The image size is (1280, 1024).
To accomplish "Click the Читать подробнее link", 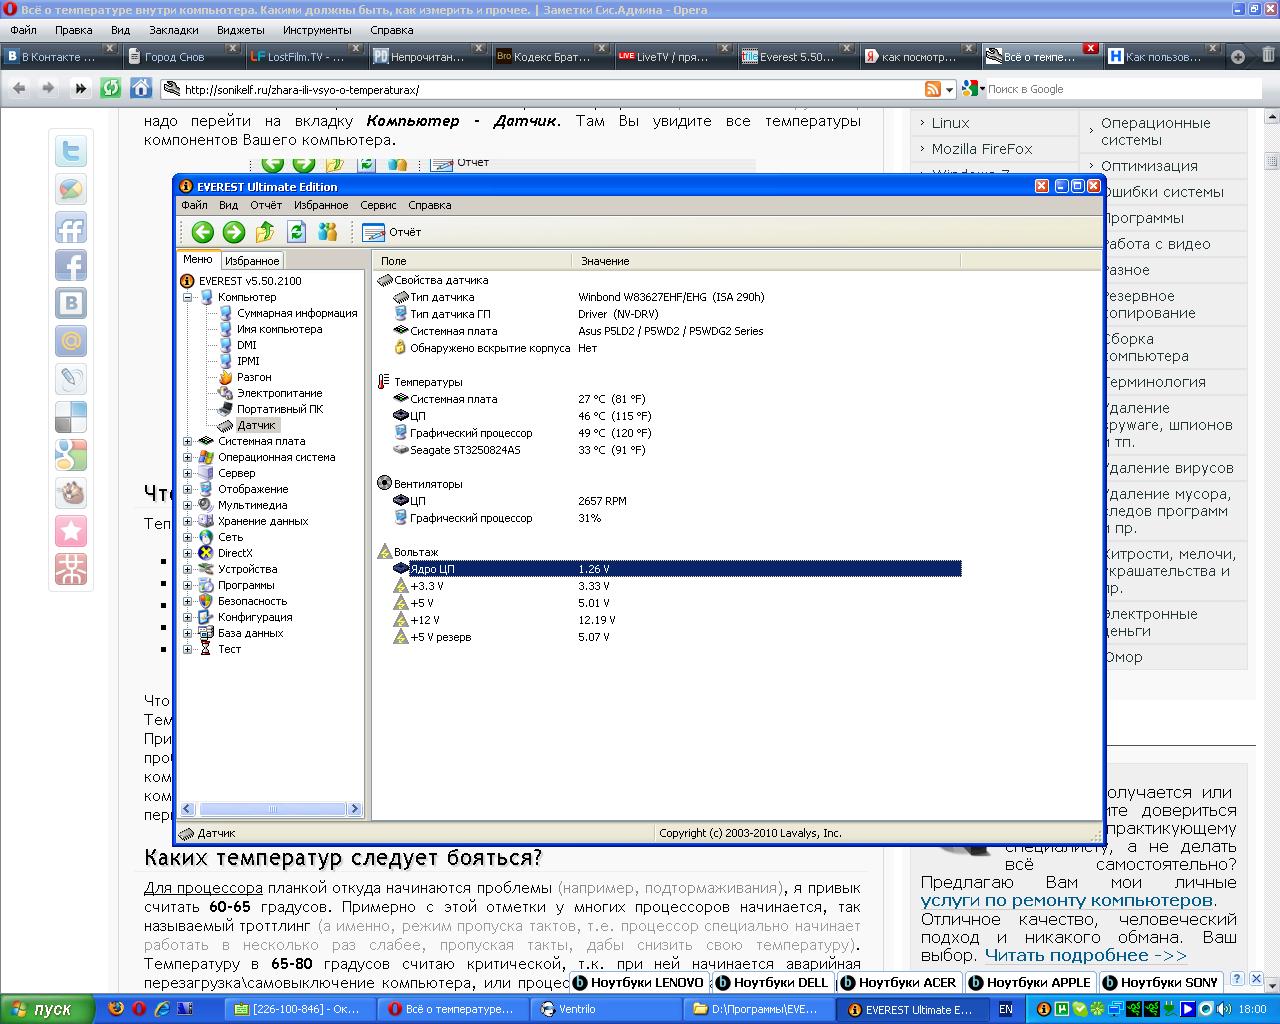I will pos(1085,955).
